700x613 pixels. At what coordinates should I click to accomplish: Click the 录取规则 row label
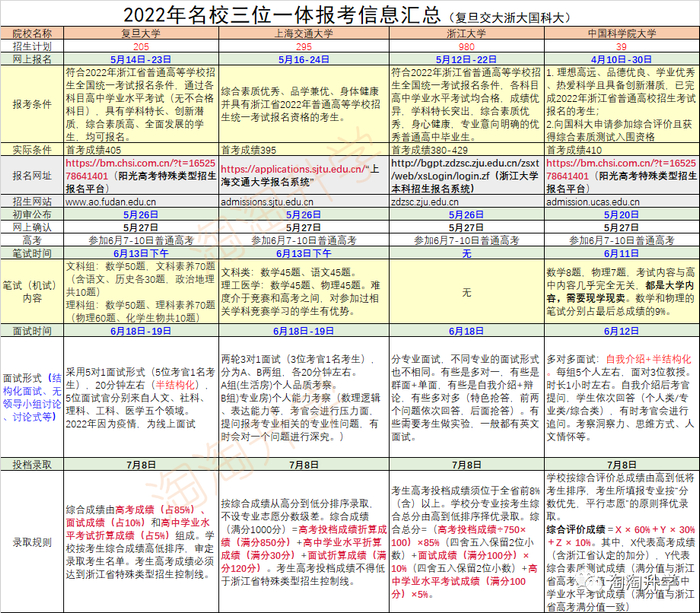click(x=32, y=542)
